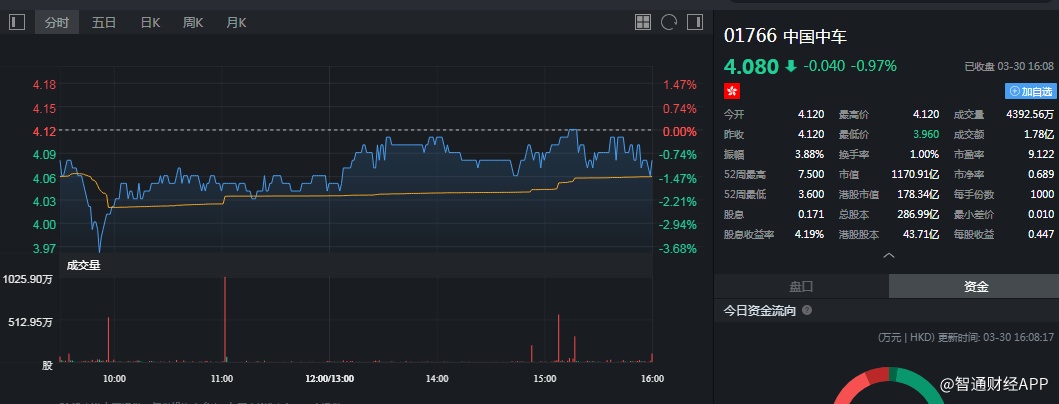Switch to the 五日 chart tab
The image size is (1059, 404).
coord(104,22)
